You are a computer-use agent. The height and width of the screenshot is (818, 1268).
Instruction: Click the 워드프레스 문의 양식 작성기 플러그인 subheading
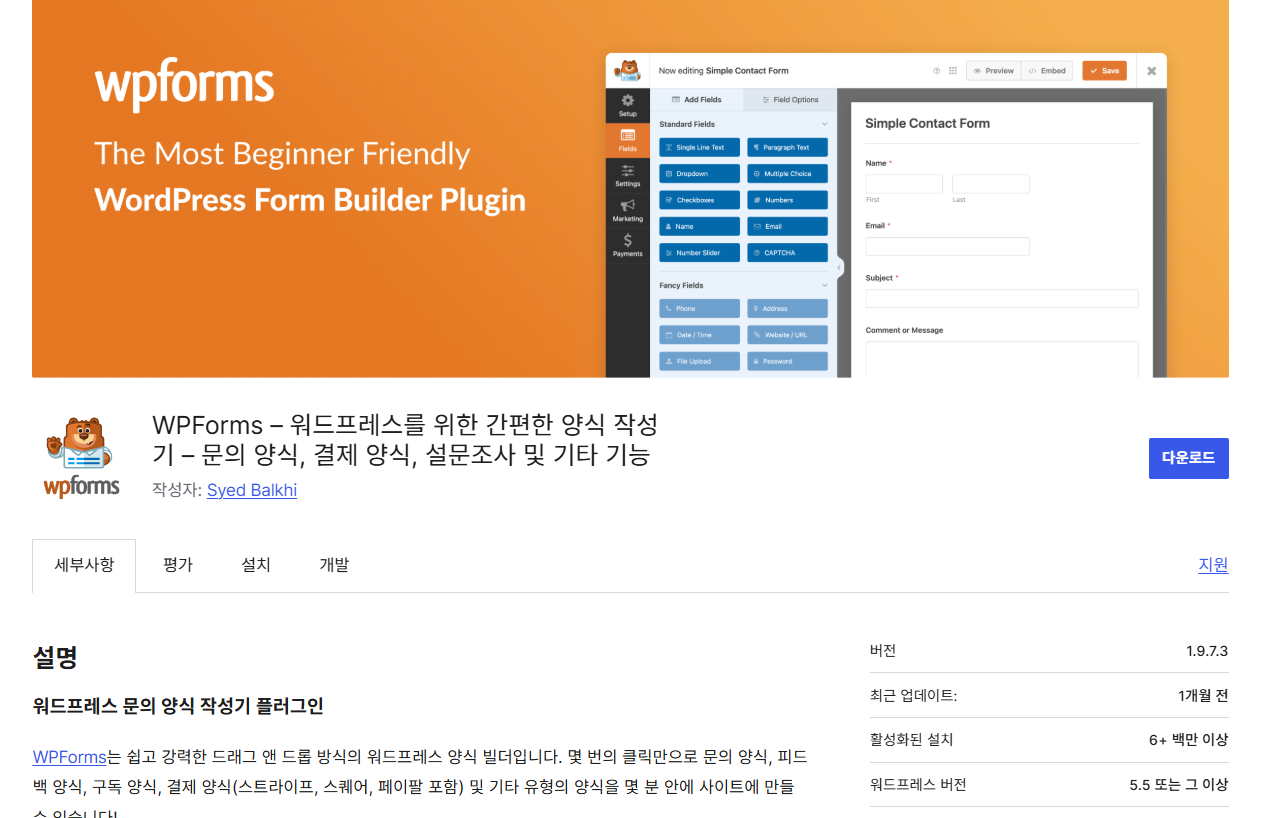(178, 706)
